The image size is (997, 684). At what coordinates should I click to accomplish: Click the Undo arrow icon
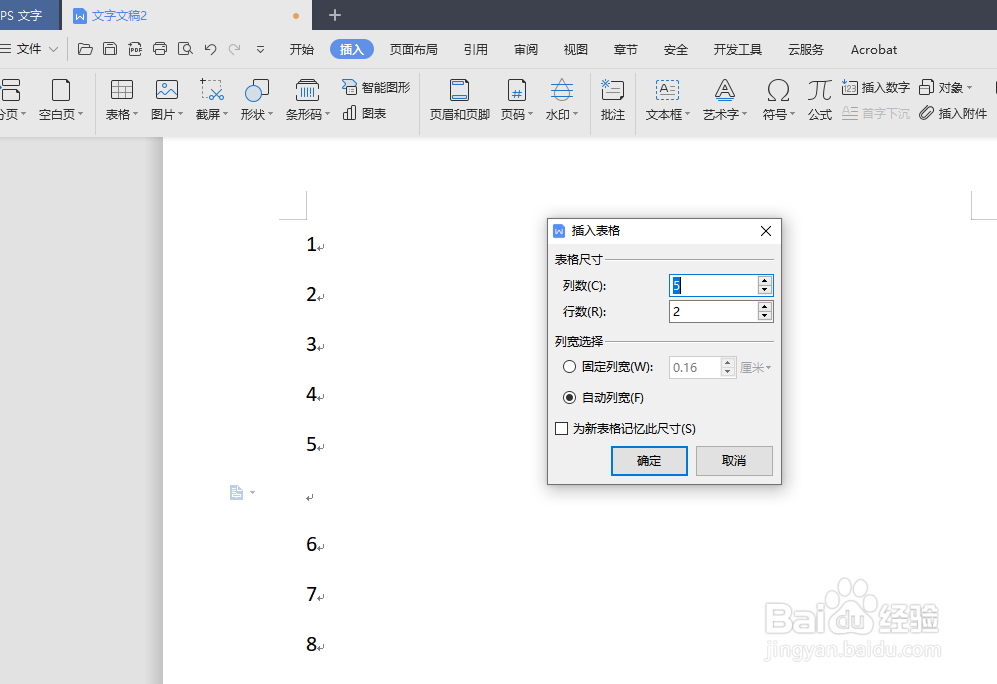pos(210,49)
